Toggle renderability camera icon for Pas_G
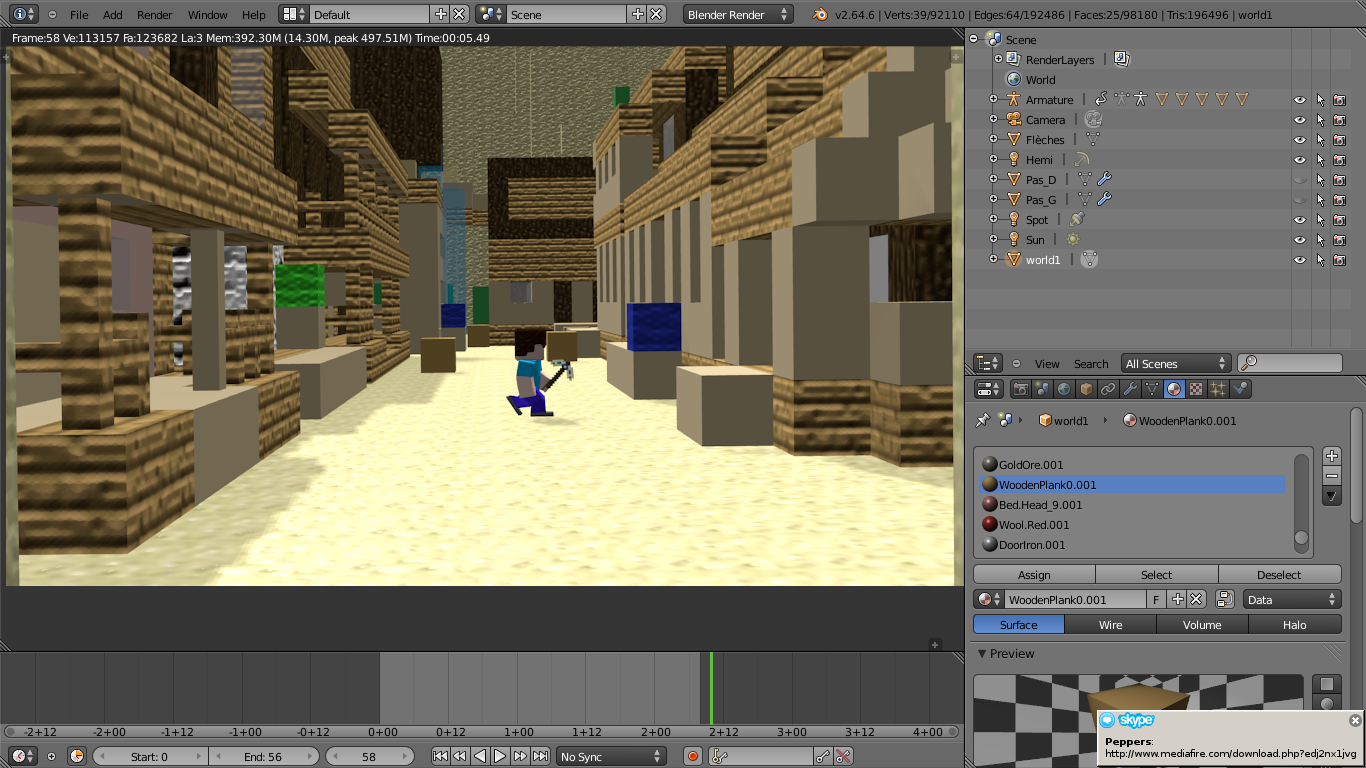This screenshot has height=768, width=1366. click(1339, 200)
